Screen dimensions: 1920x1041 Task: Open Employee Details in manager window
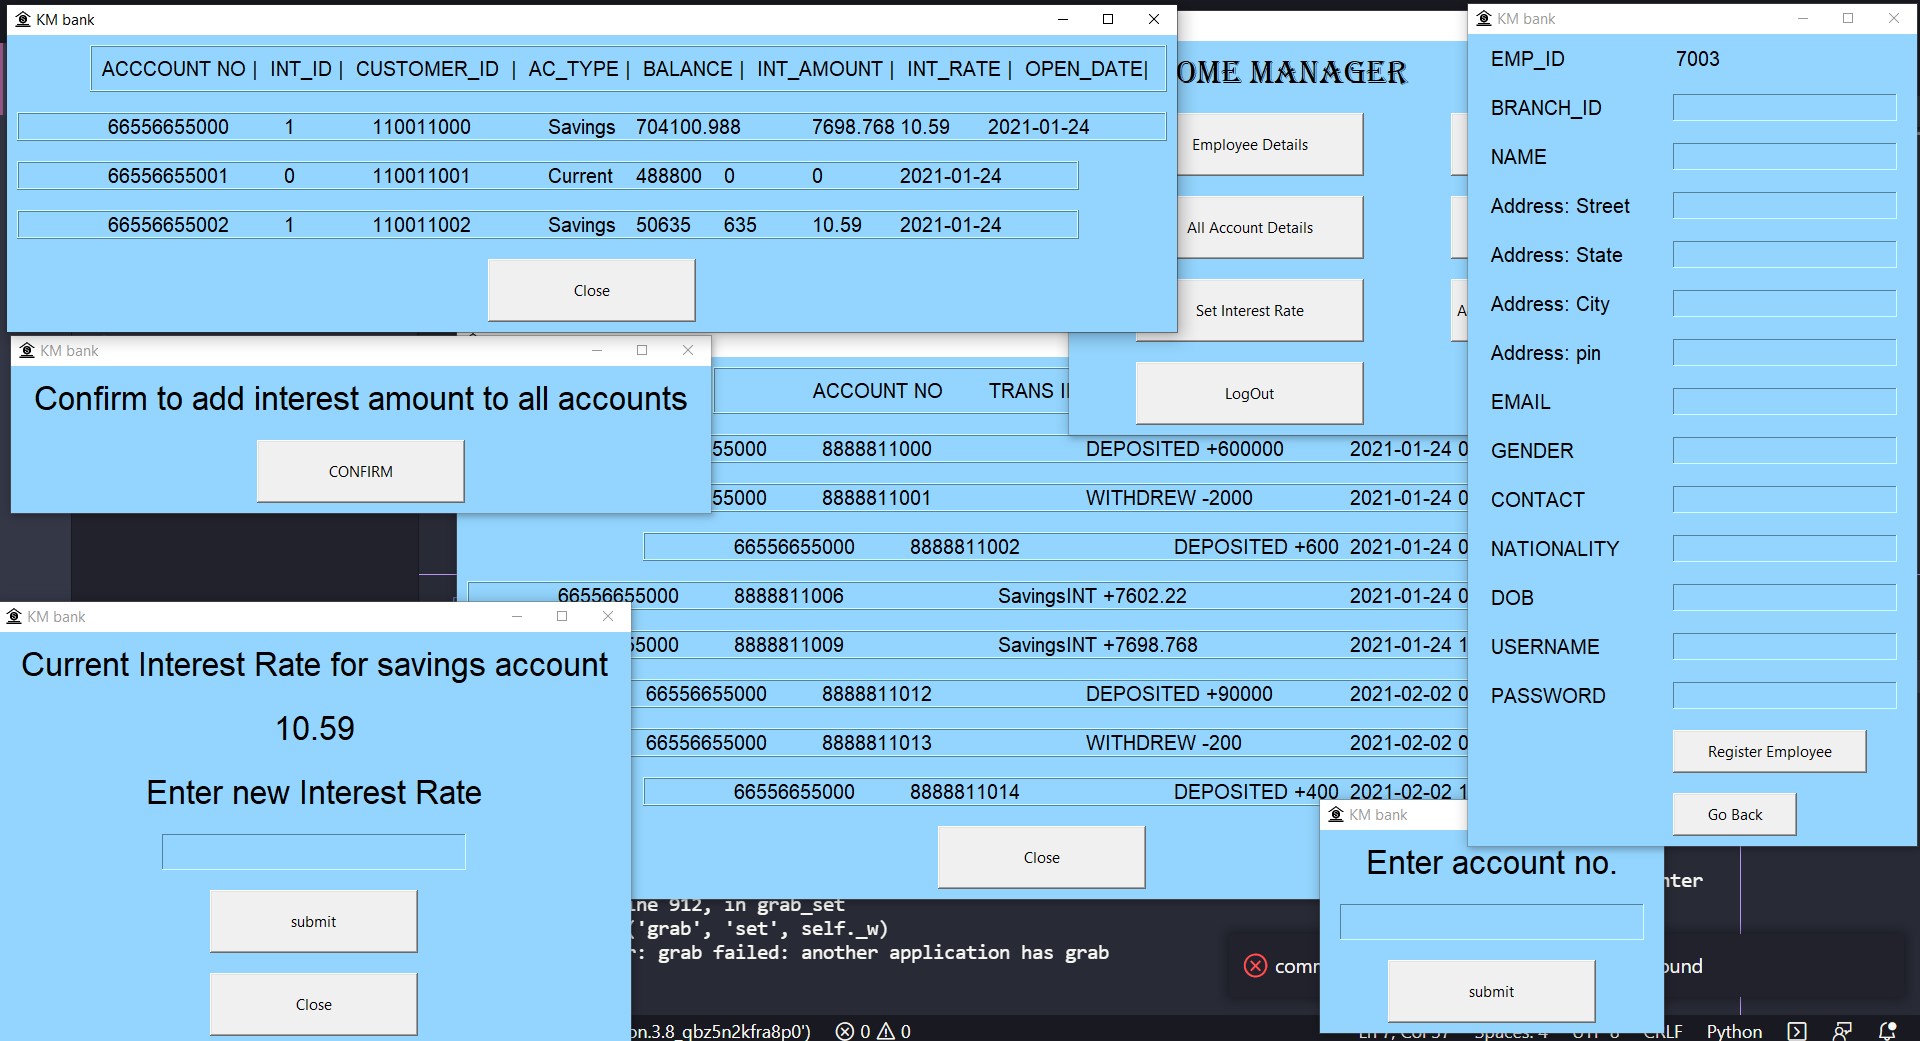pos(1268,144)
